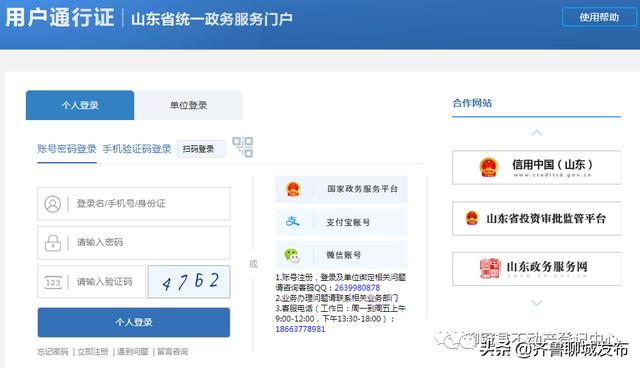Click the emblem icon on 山东省投资审批监管平台 card
Screen dimensions: 640x368
pos(471,218)
